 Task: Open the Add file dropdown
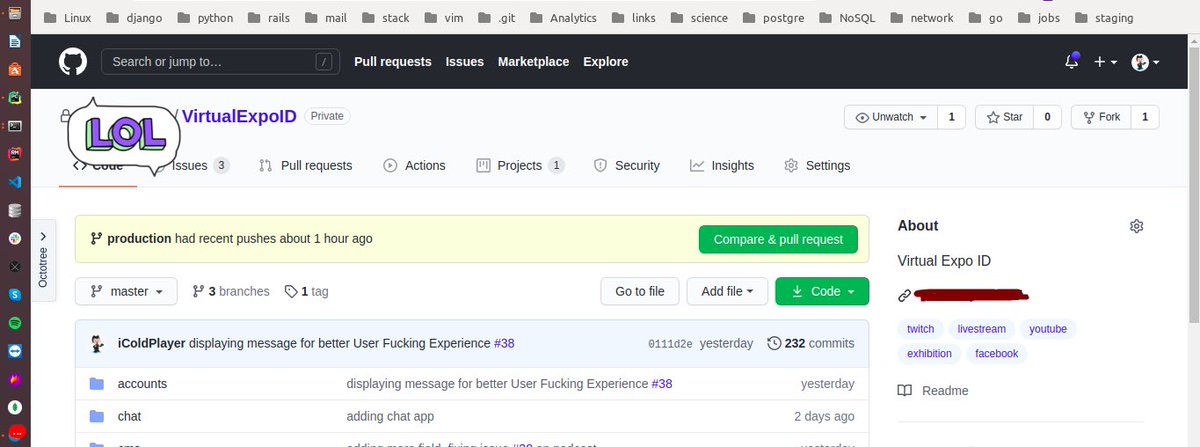pos(727,291)
